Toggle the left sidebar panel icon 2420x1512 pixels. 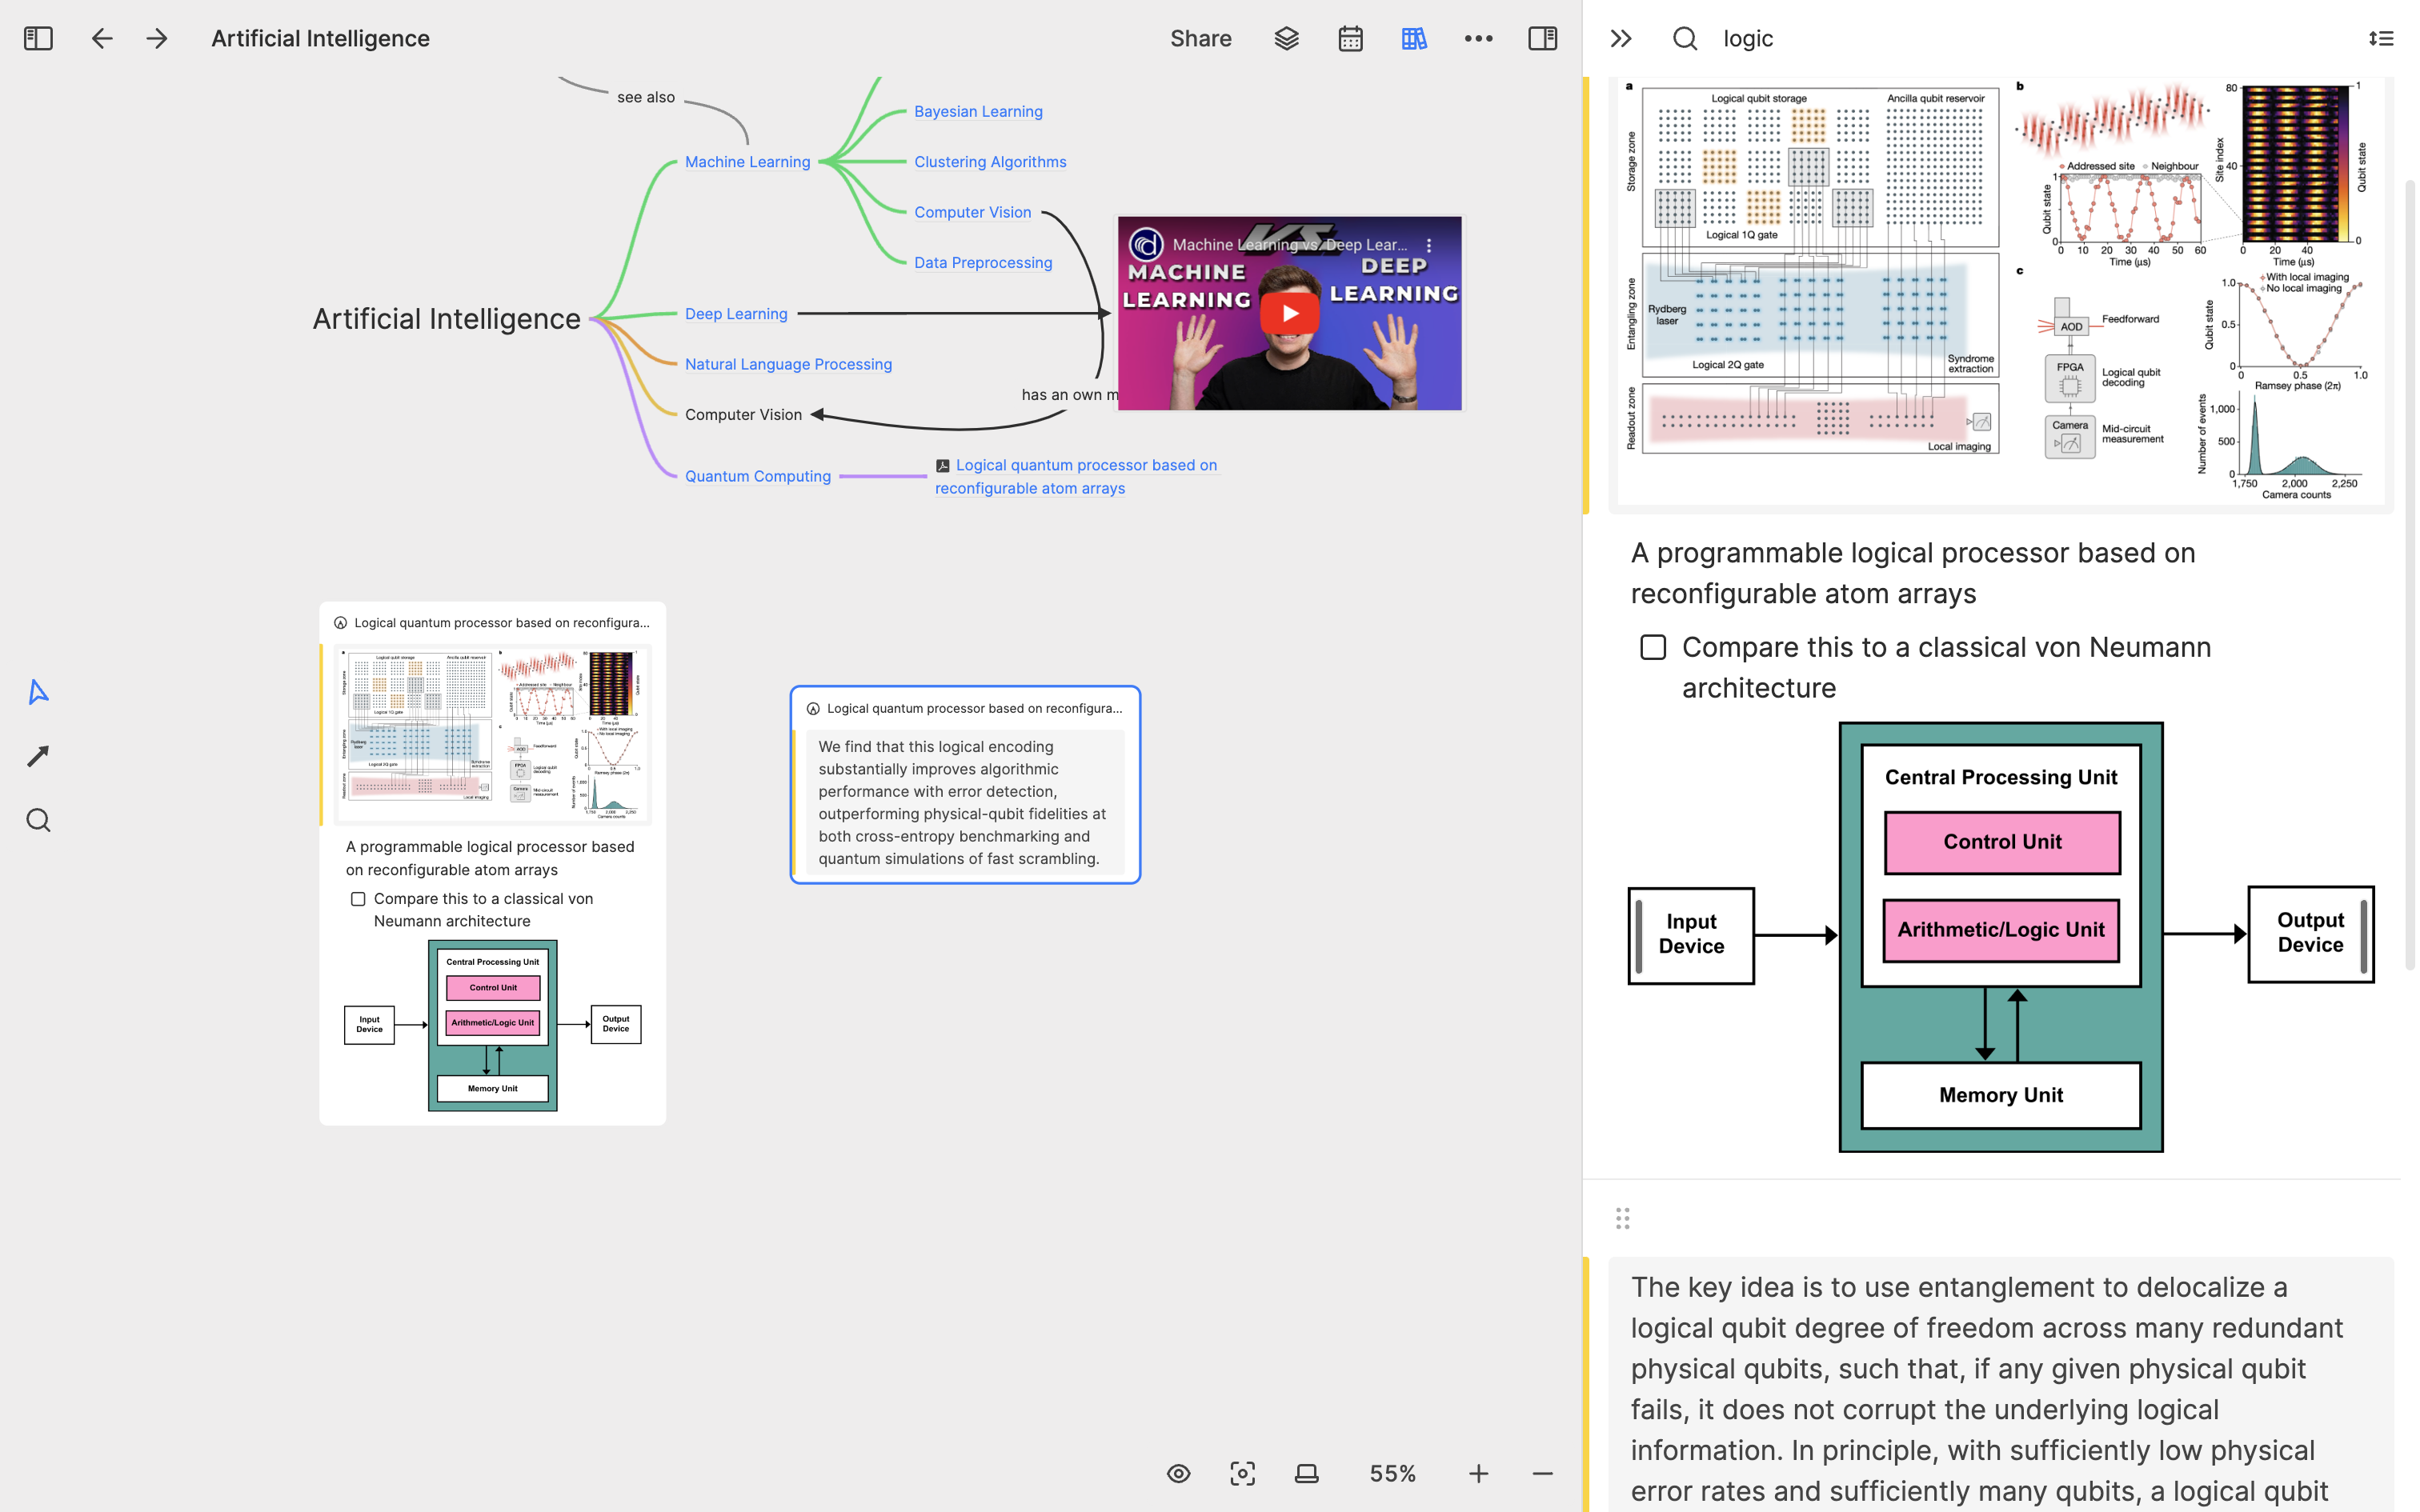[38, 38]
